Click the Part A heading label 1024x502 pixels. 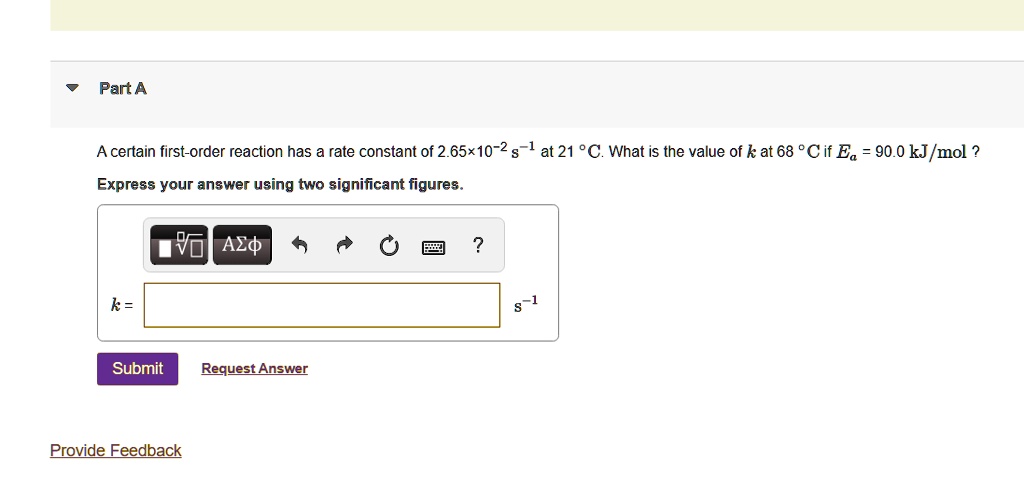click(x=123, y=88)
